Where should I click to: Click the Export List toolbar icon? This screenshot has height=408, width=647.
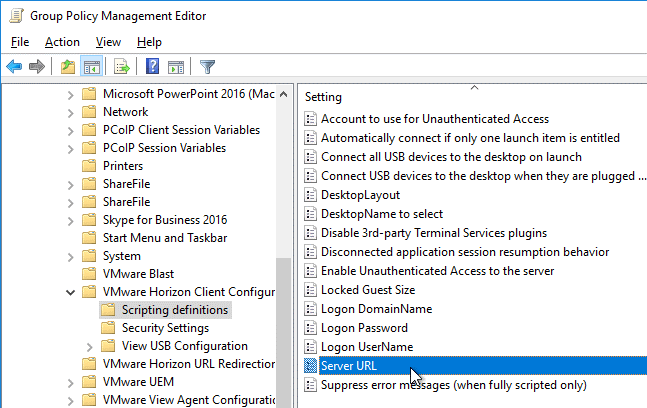coord(122,66)
